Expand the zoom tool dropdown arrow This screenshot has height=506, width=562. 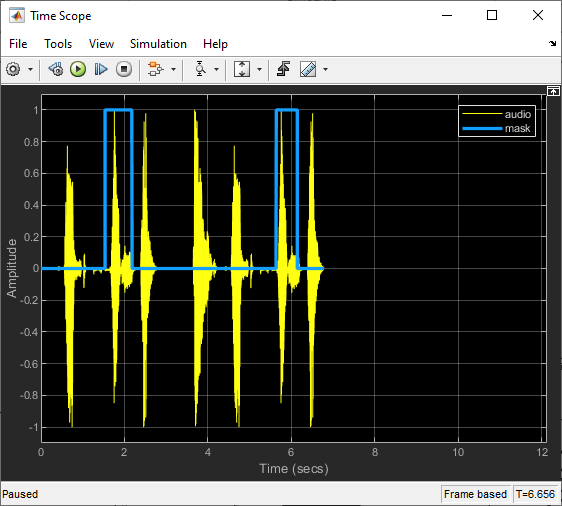[216, 69]
